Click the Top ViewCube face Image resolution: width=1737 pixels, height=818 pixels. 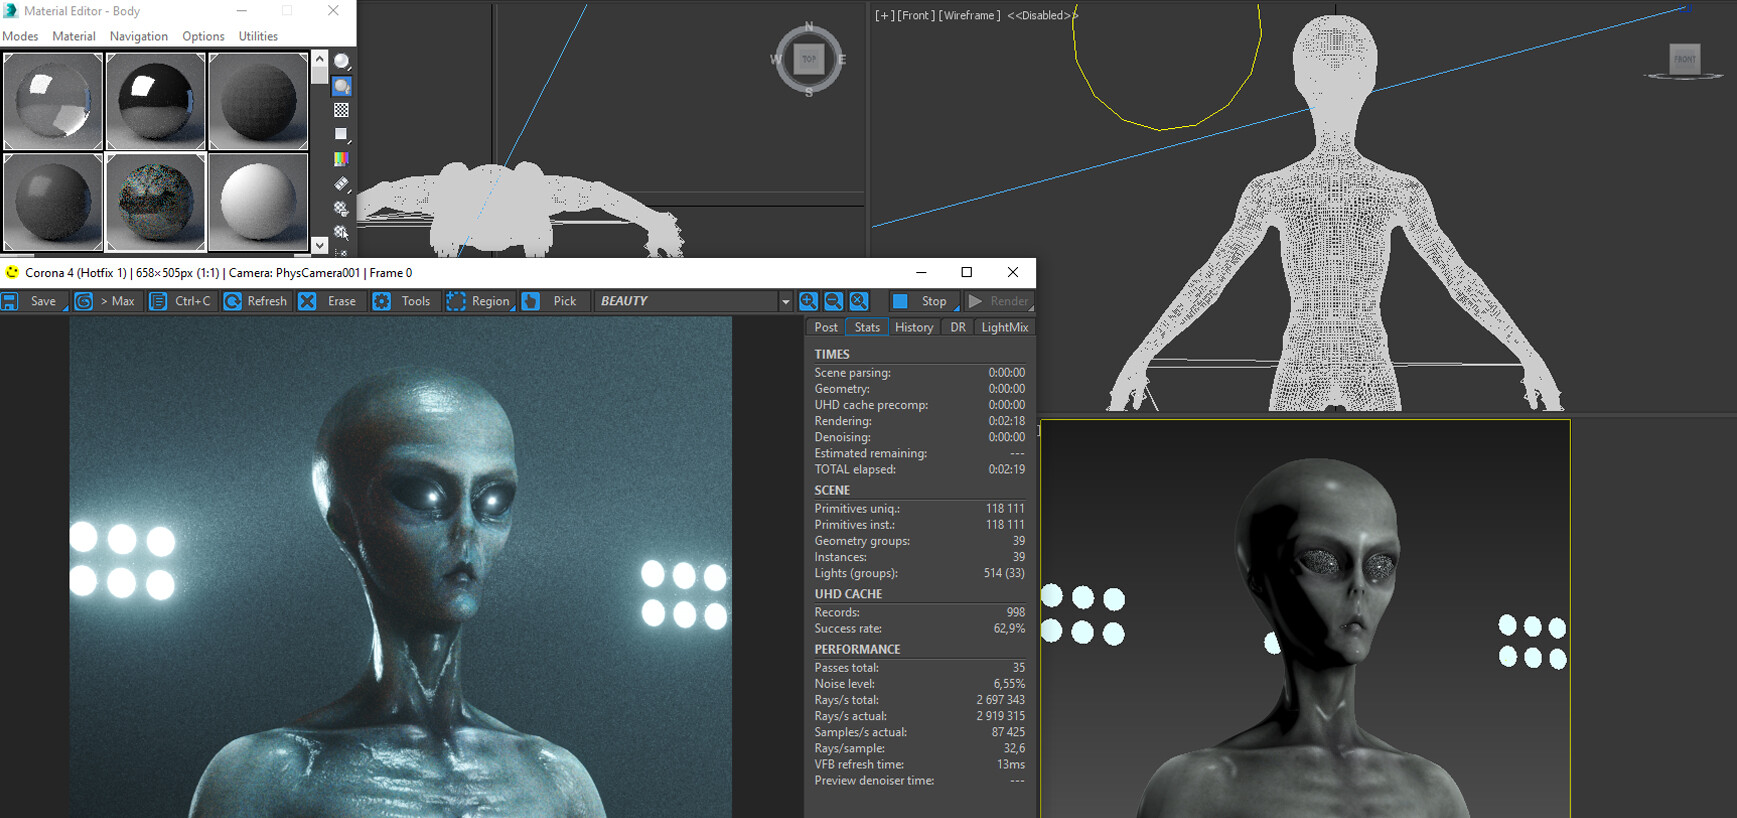(809, 59)
